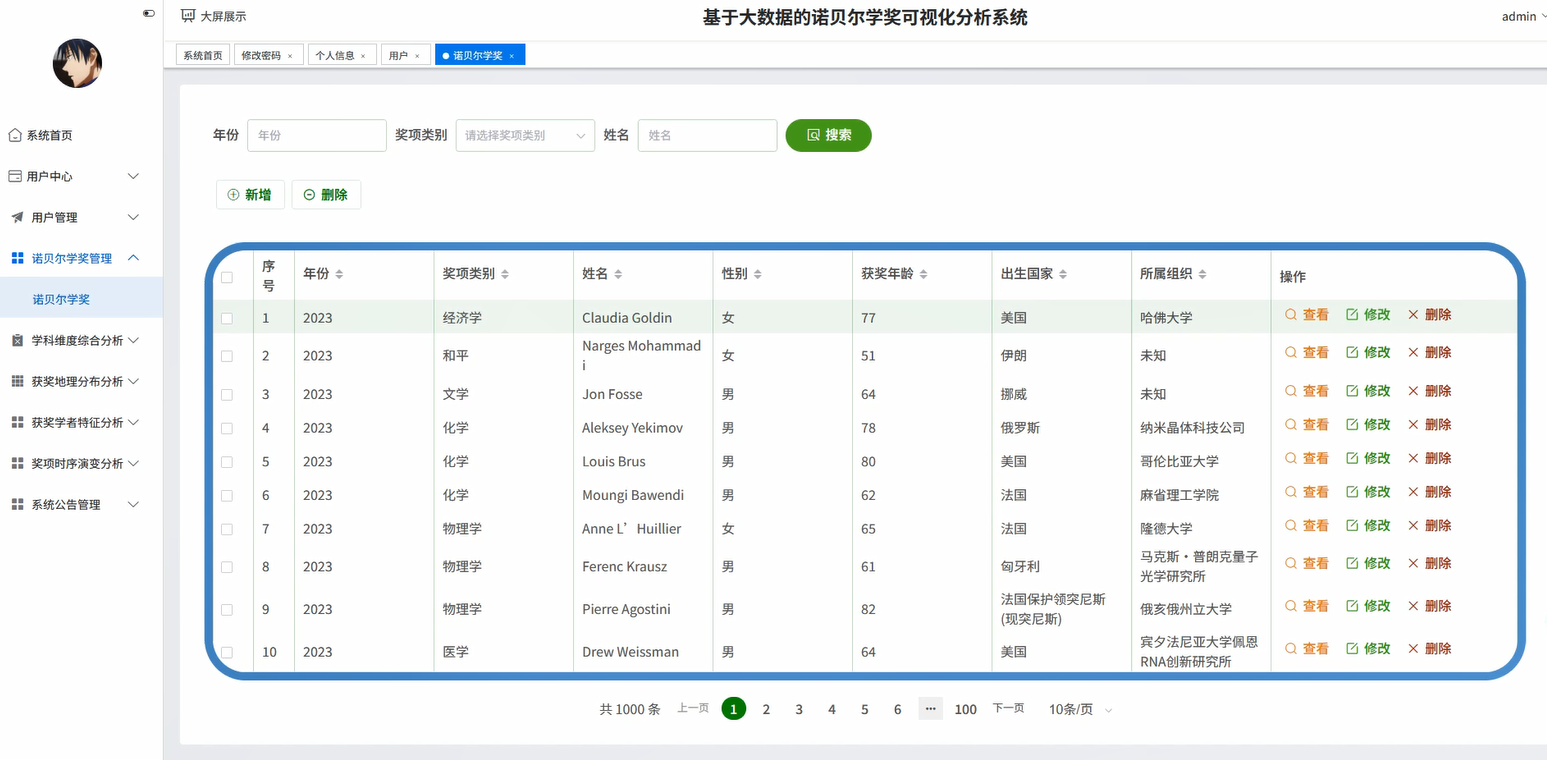Delete the Pierre Agostini record

pos(1429,606)
